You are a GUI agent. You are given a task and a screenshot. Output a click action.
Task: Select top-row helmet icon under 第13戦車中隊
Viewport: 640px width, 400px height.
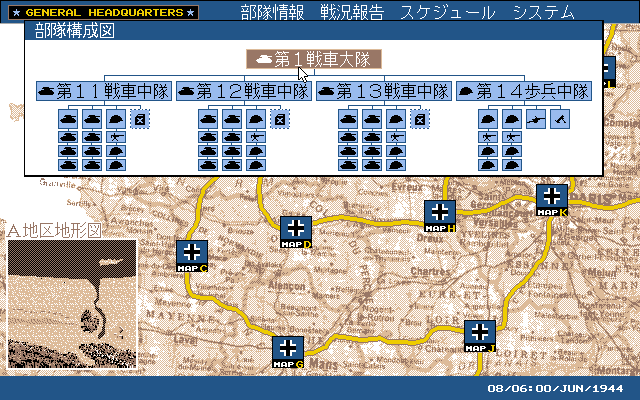click(x=396, y=119)
